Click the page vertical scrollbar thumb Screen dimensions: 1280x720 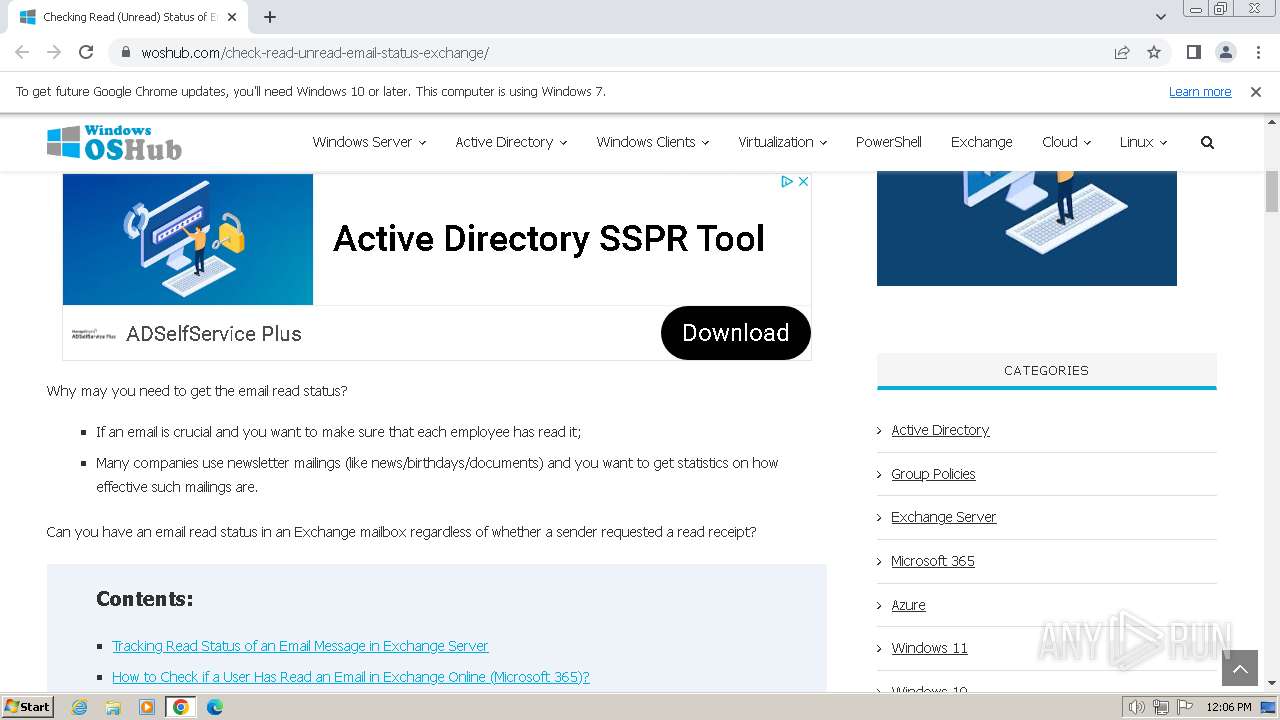tap(1272, 192)
